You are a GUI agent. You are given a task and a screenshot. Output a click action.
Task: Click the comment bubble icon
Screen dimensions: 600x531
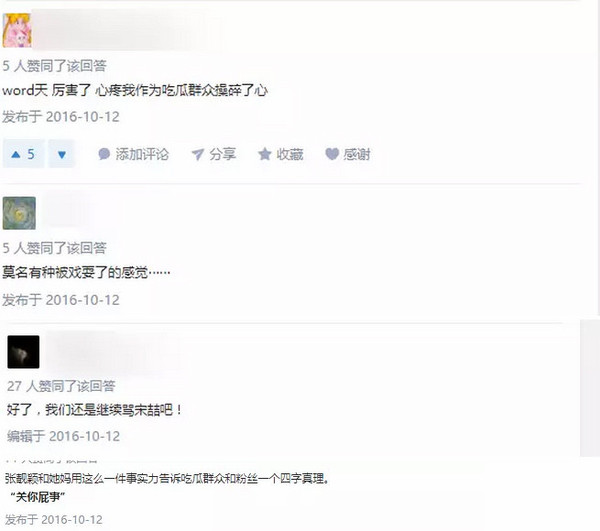[x=104, y=154]
